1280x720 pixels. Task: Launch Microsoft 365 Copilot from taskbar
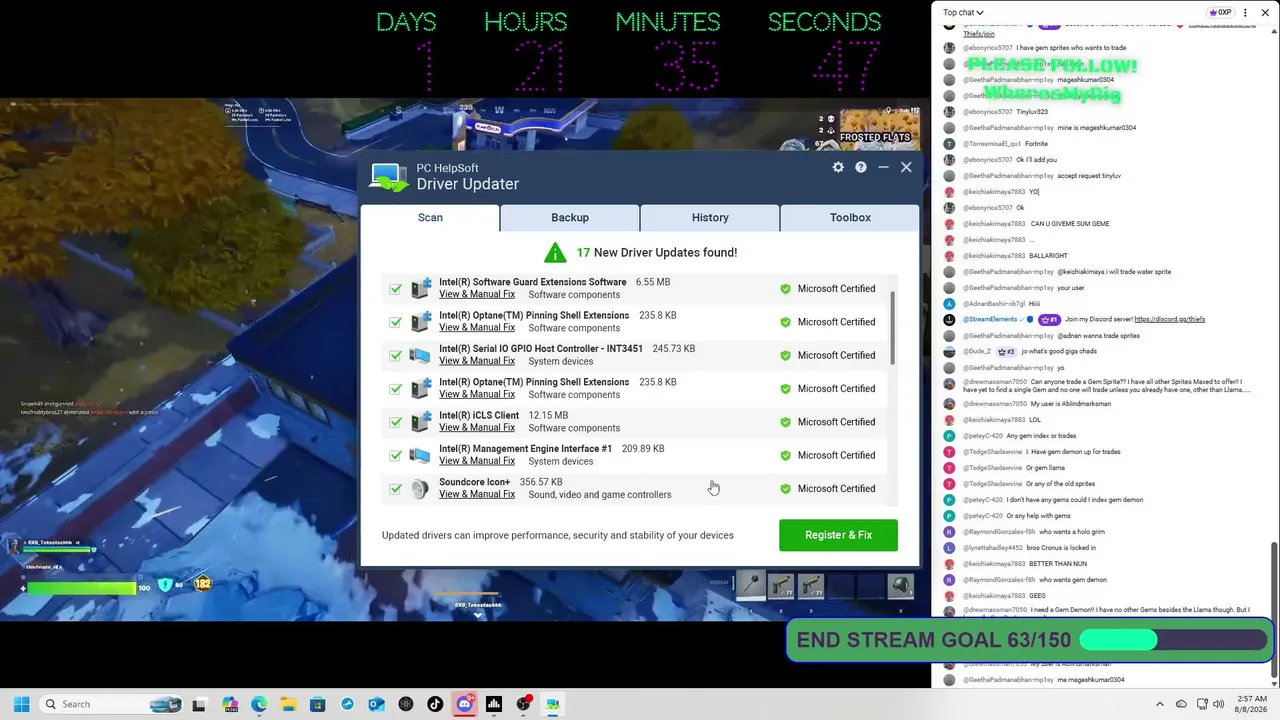230,704
